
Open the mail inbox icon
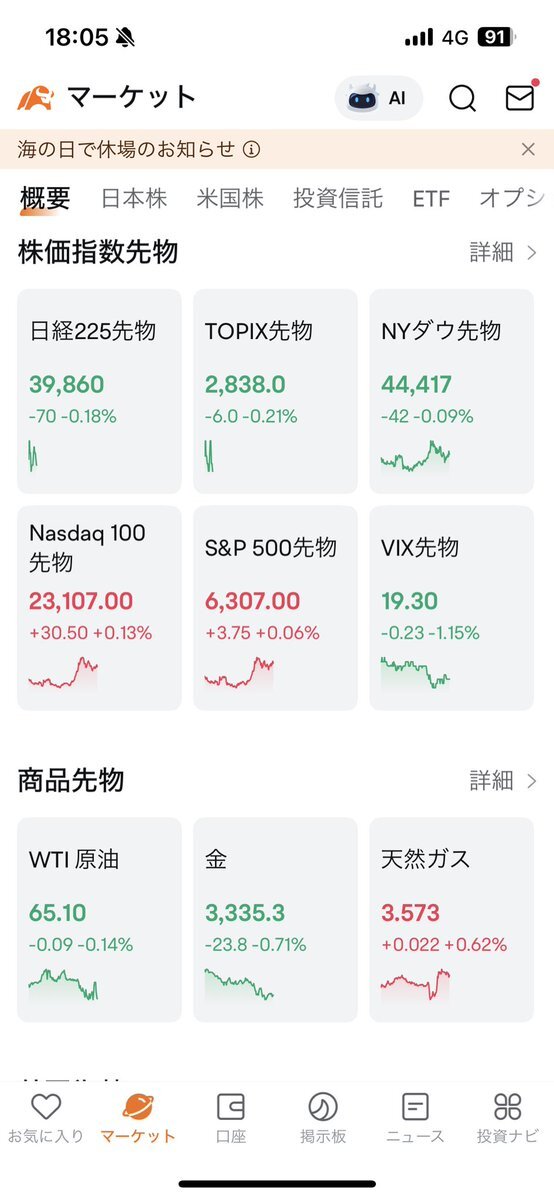coord(520,98)
